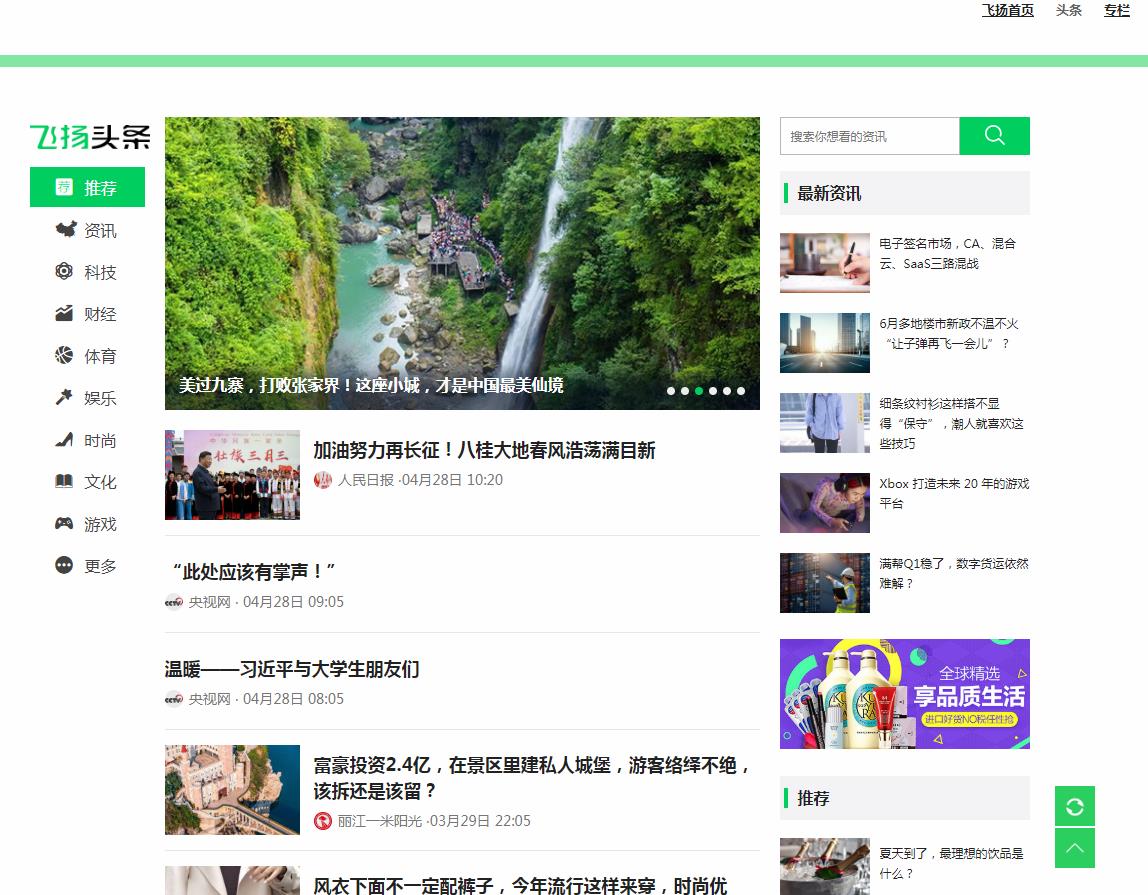1148x895 pixels.
Task: Open “此处应该有掌声！” article
Action: [x=253, y=571]
